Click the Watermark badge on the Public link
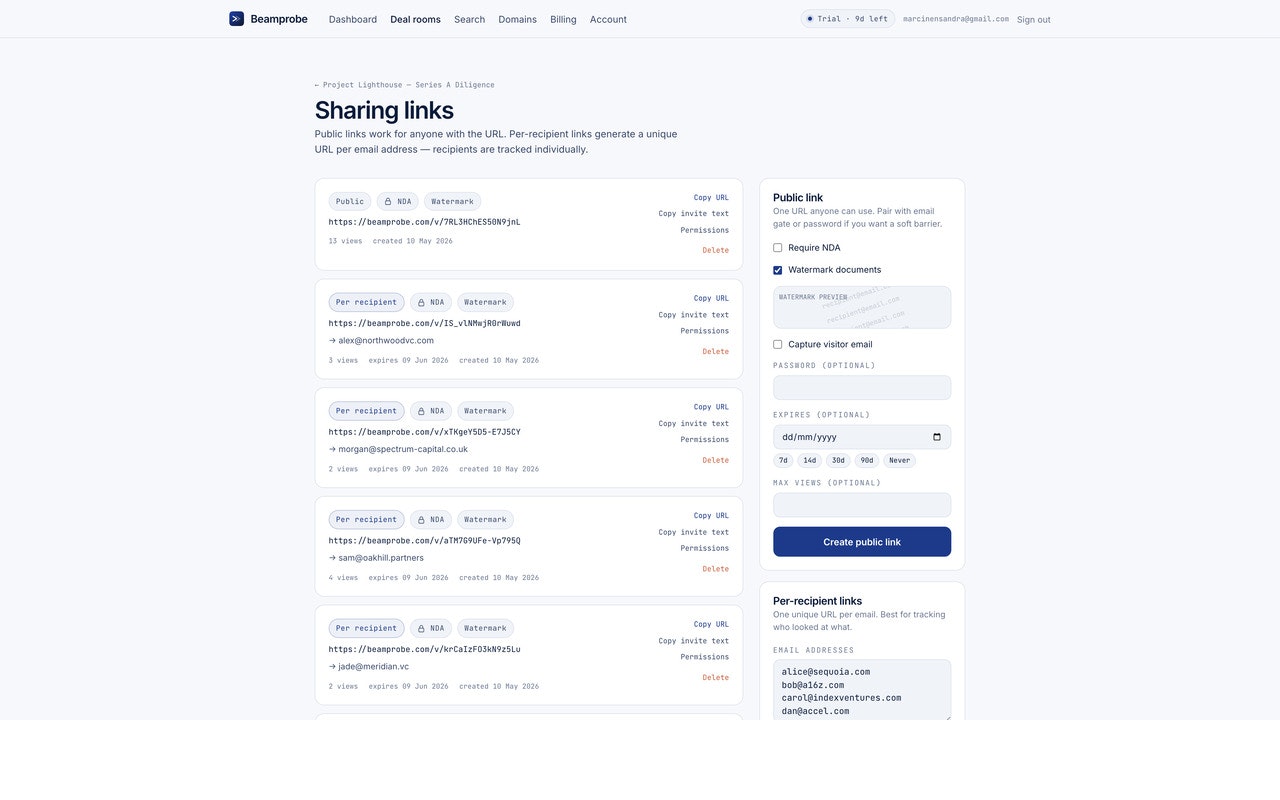Viewport: 1280px width, 800px height. (x=452, y=202)
